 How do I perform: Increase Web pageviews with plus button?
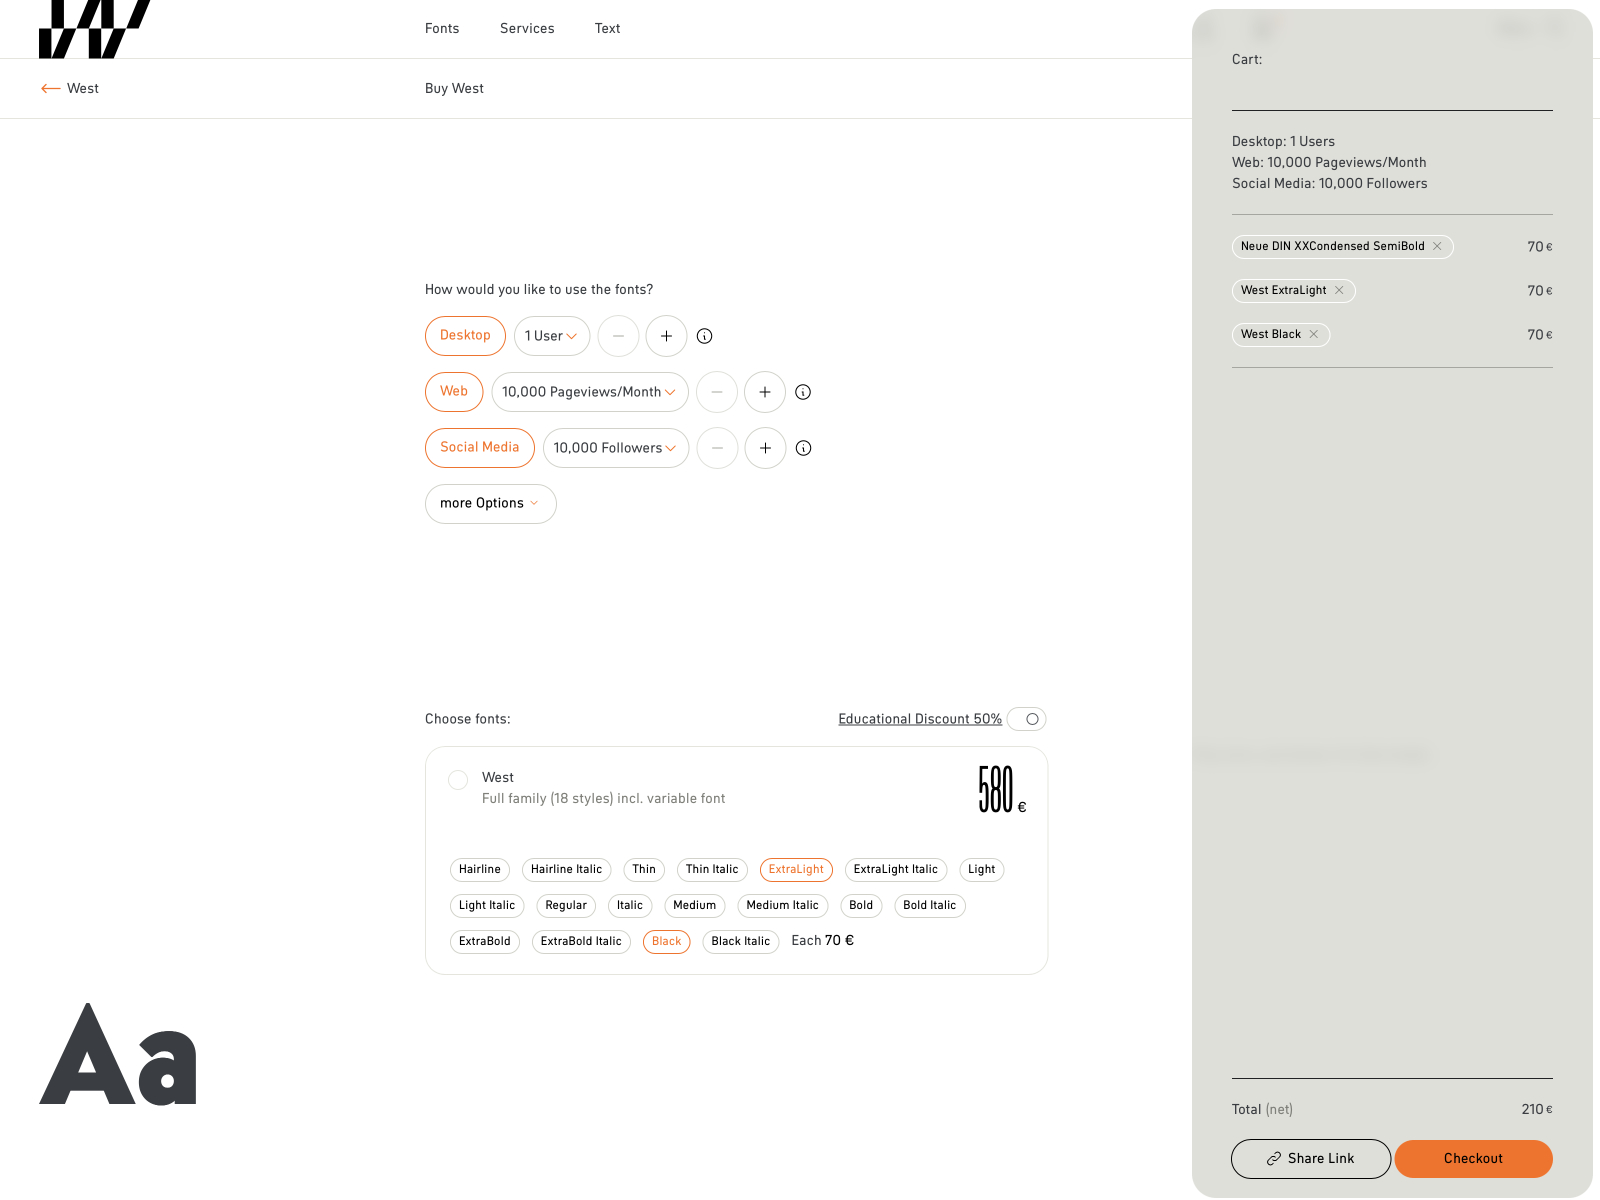coord(765,392)
